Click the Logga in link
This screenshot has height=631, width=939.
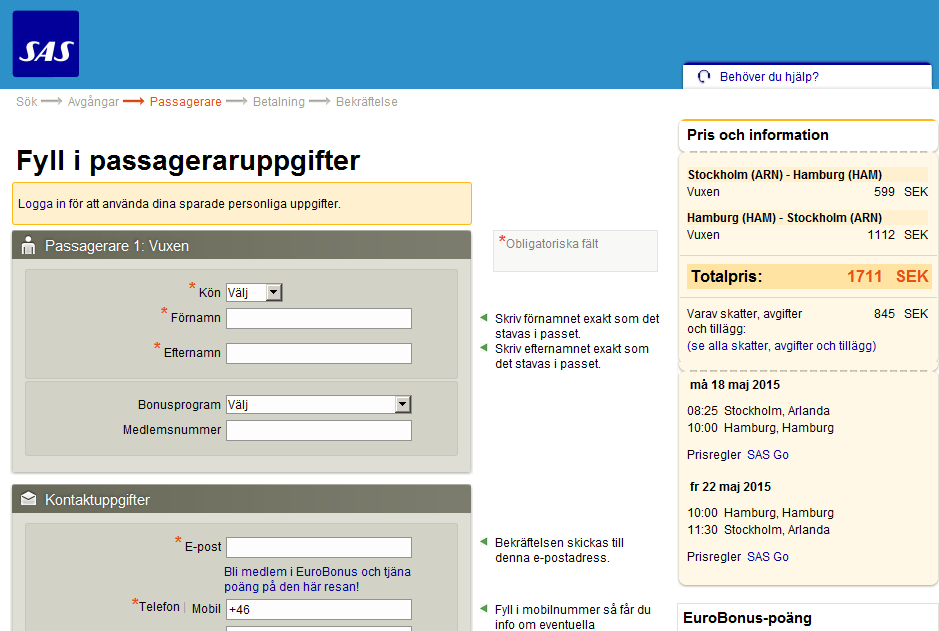42,204
